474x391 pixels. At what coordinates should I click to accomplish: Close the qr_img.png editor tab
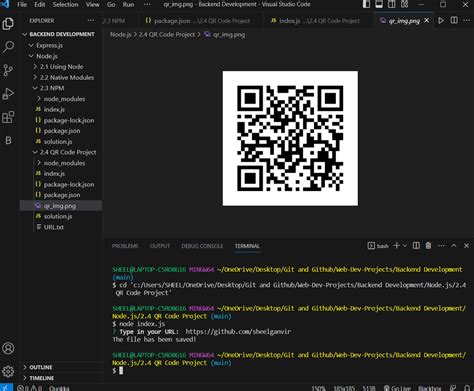pos(427,20)
